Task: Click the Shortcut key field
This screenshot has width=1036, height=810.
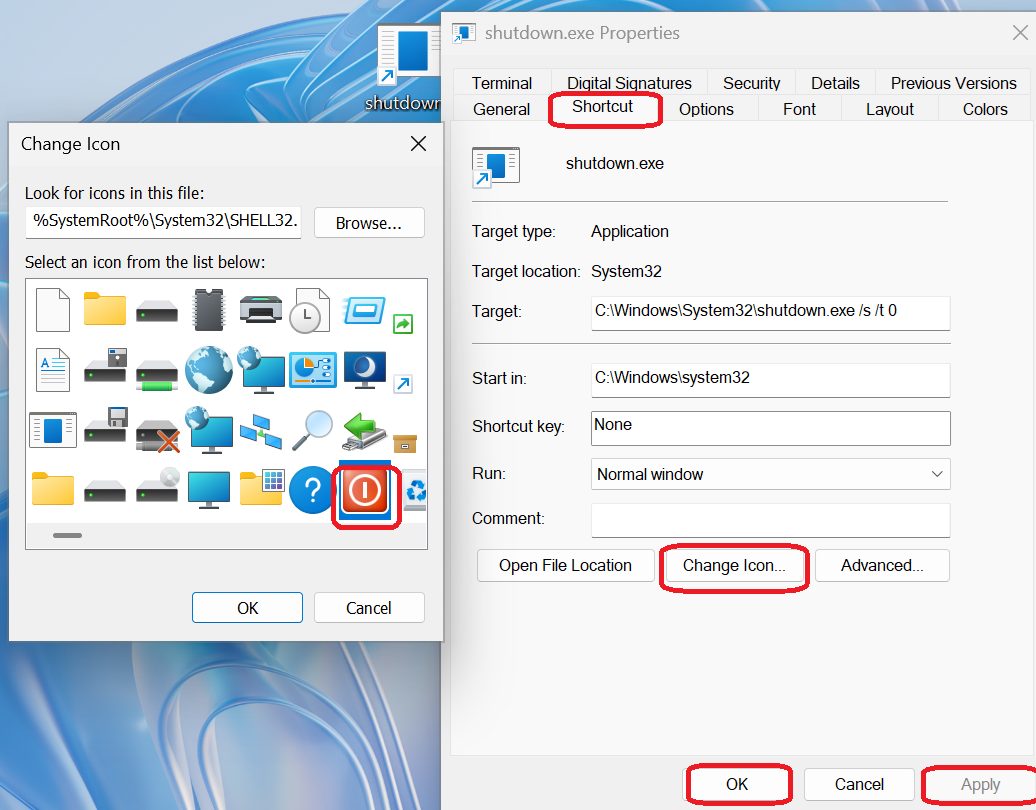Action: (770, 428)
